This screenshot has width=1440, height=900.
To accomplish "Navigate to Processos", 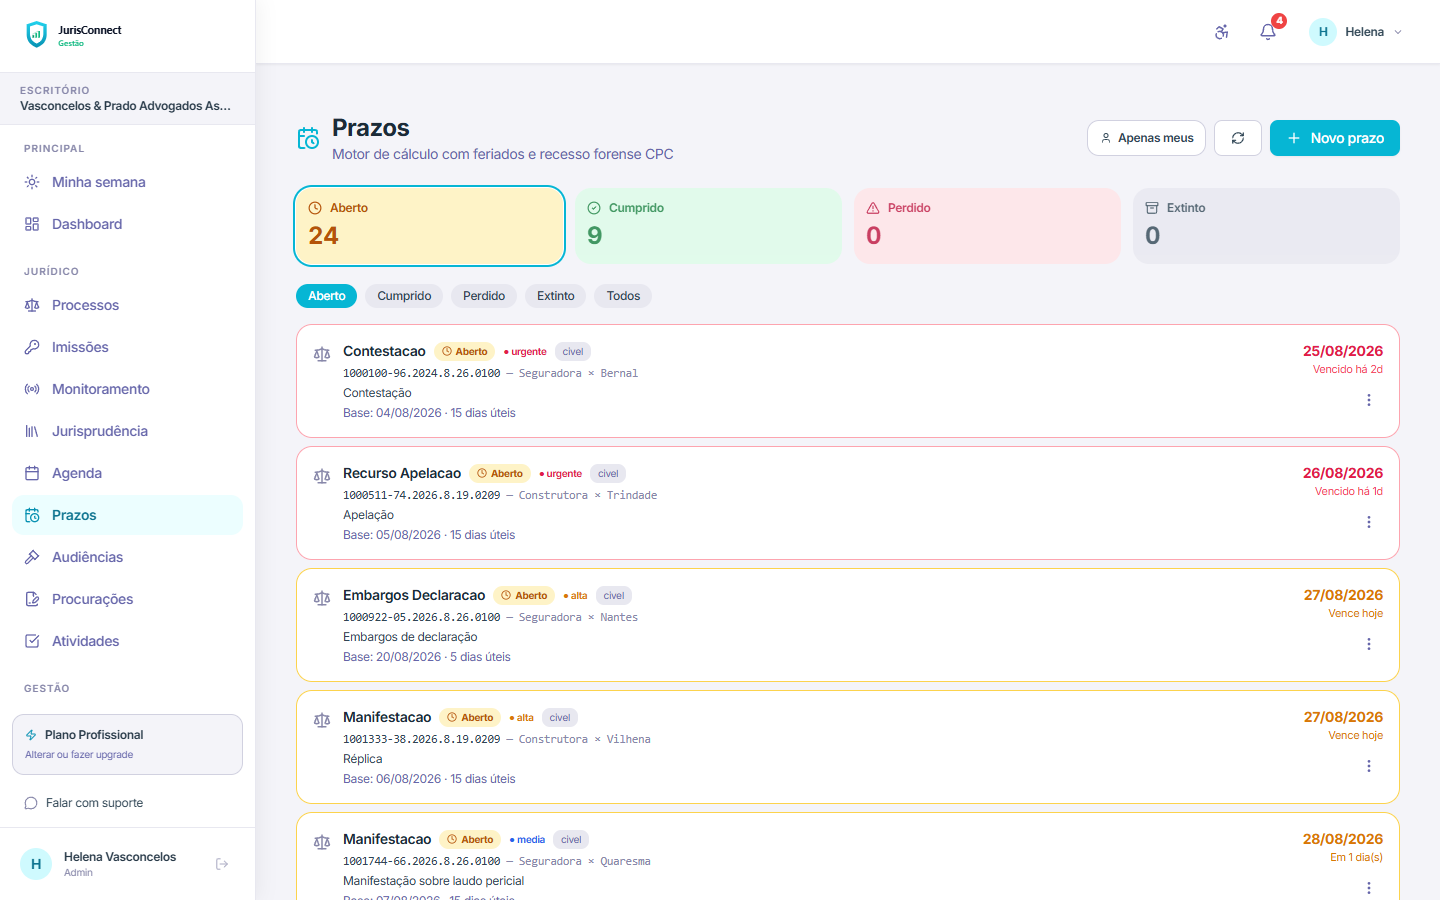I will [x=127, y=305].
